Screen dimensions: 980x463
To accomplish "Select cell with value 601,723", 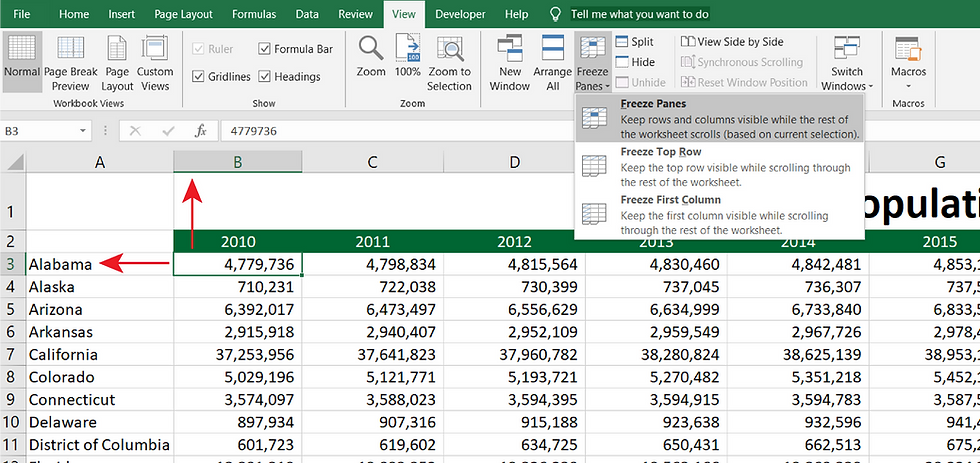I will (x=238, y=445).
